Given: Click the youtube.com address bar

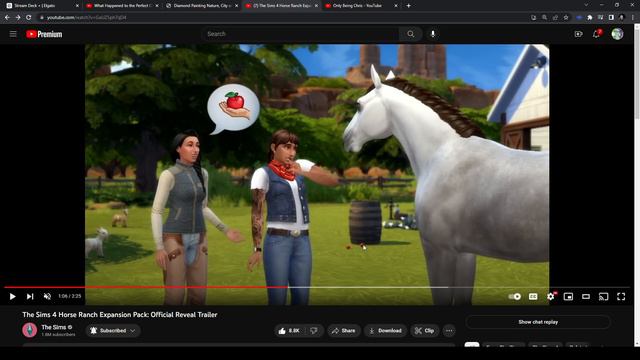Looking at the screenshot, I should pyautogui.click(x=282, y=18).
